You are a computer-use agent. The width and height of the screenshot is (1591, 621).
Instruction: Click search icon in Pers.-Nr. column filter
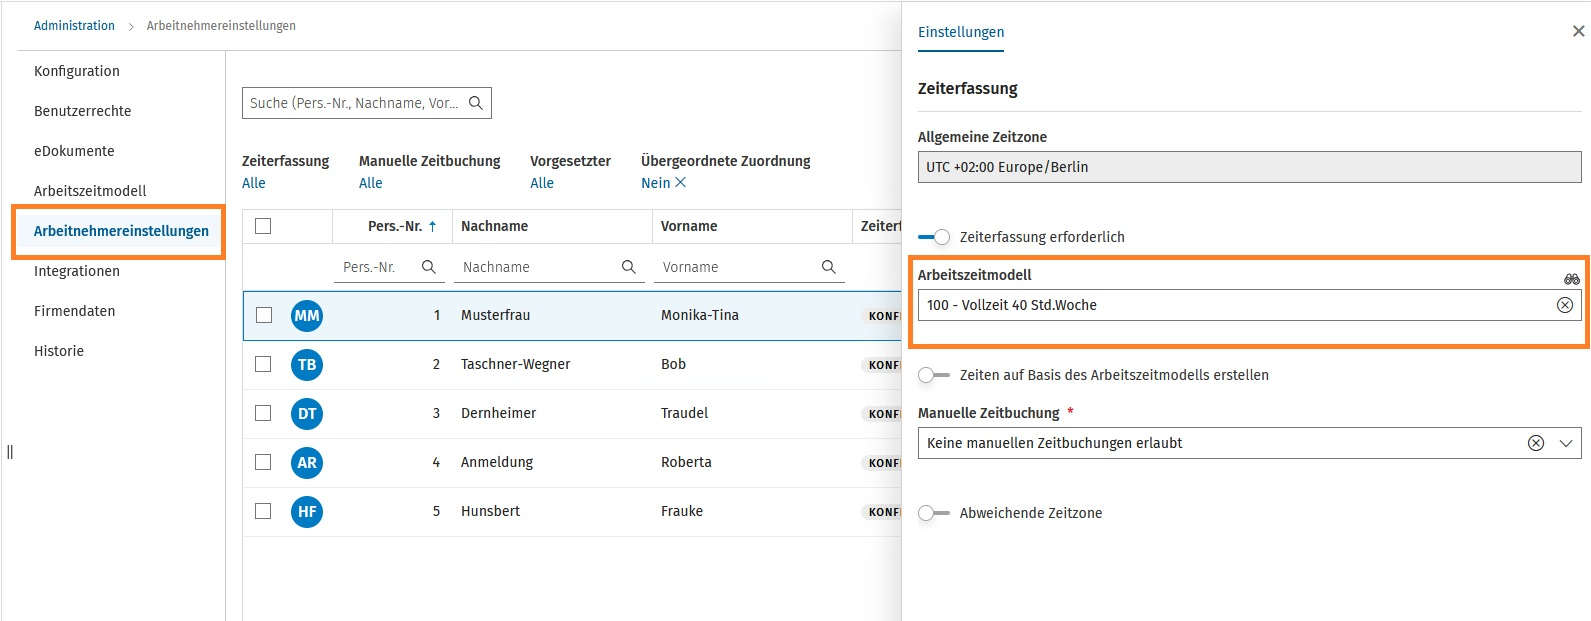428,267
